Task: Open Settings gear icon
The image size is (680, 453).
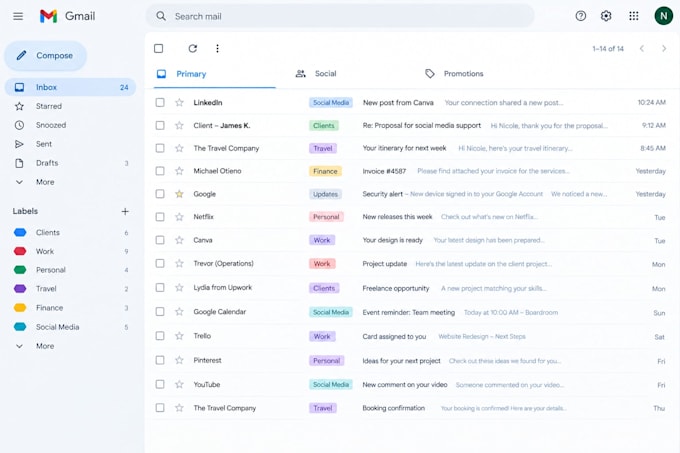Action: (x=606, y=16)
